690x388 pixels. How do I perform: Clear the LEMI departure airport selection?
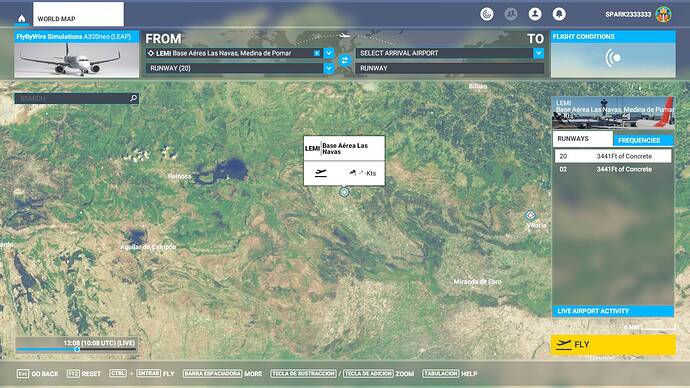317,53
